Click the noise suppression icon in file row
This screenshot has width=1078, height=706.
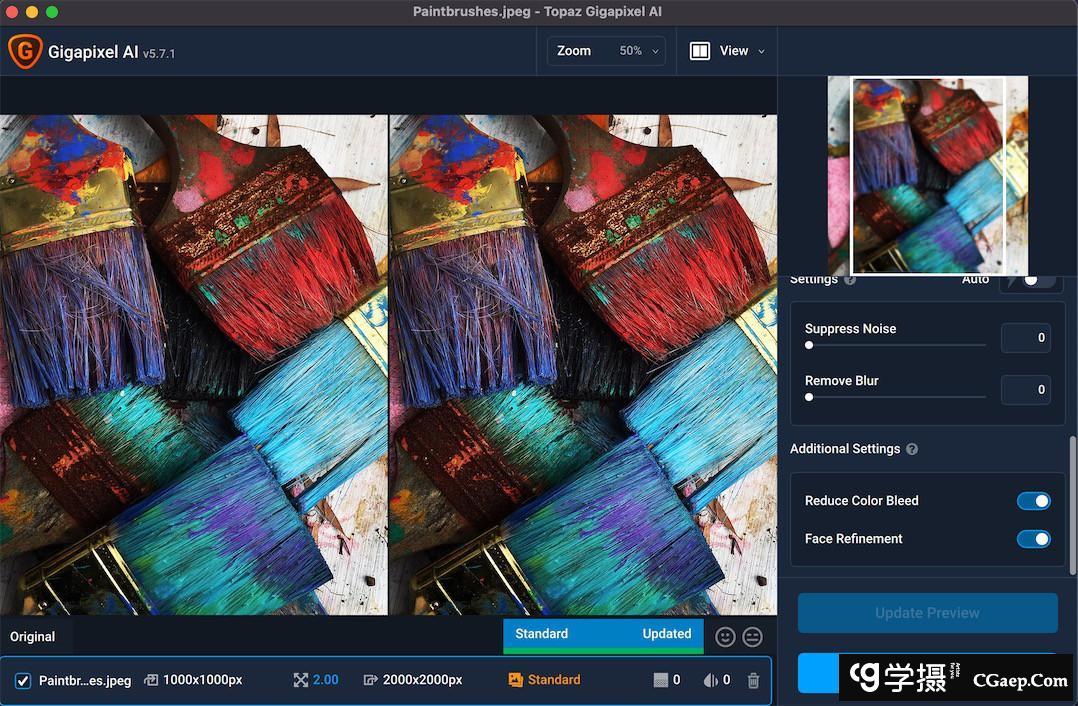(660, 680)
